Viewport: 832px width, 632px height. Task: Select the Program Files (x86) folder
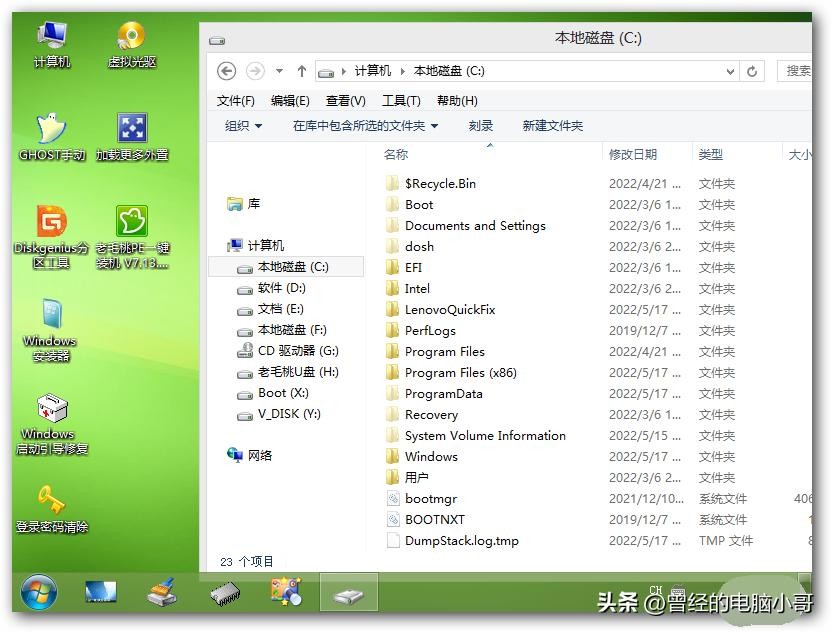coord(460,373)
